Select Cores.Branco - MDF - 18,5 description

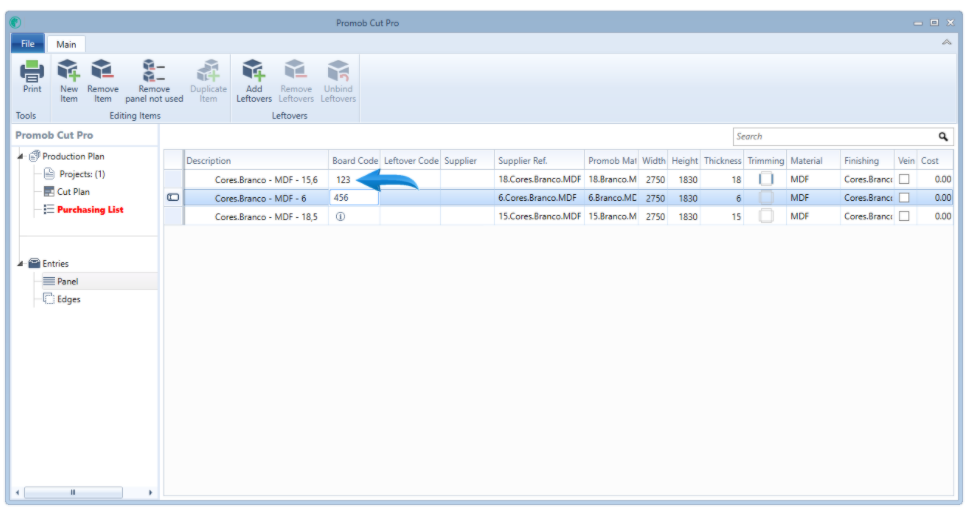pyautogui.click(x=266, y=217)
